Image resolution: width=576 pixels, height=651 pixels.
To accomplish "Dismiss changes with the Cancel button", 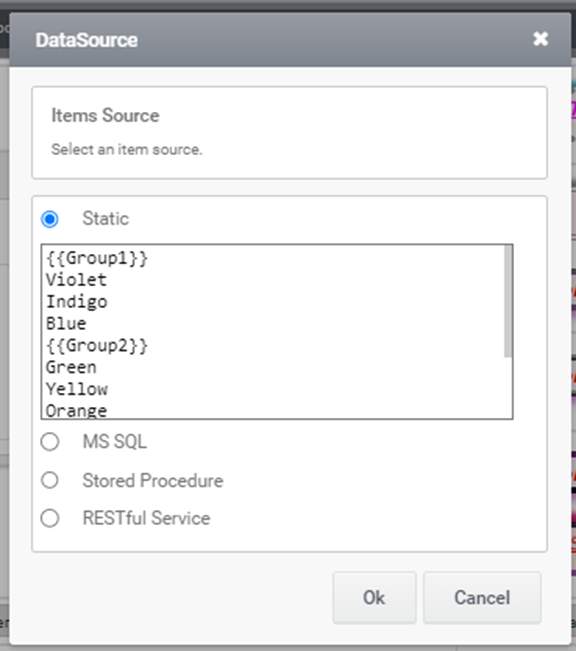I will (x=482, y=598).
